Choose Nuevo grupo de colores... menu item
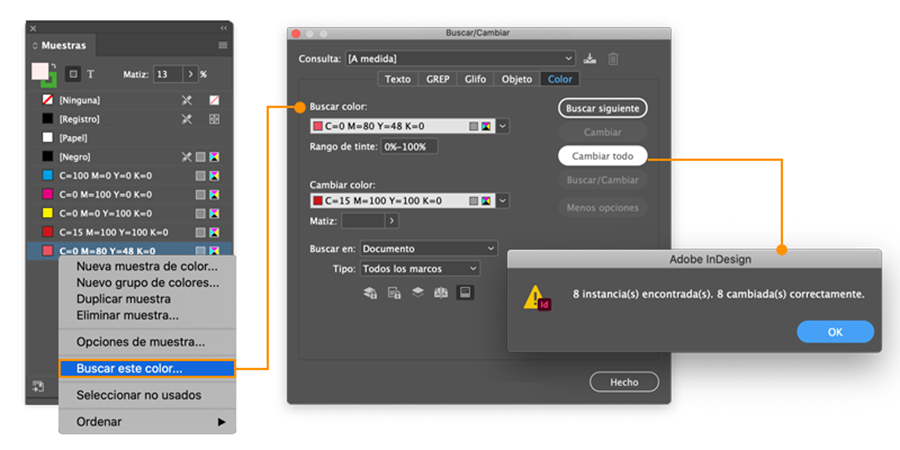Image resolution: width=900 pixels, height=450 pixels. (x=147, y=282)
